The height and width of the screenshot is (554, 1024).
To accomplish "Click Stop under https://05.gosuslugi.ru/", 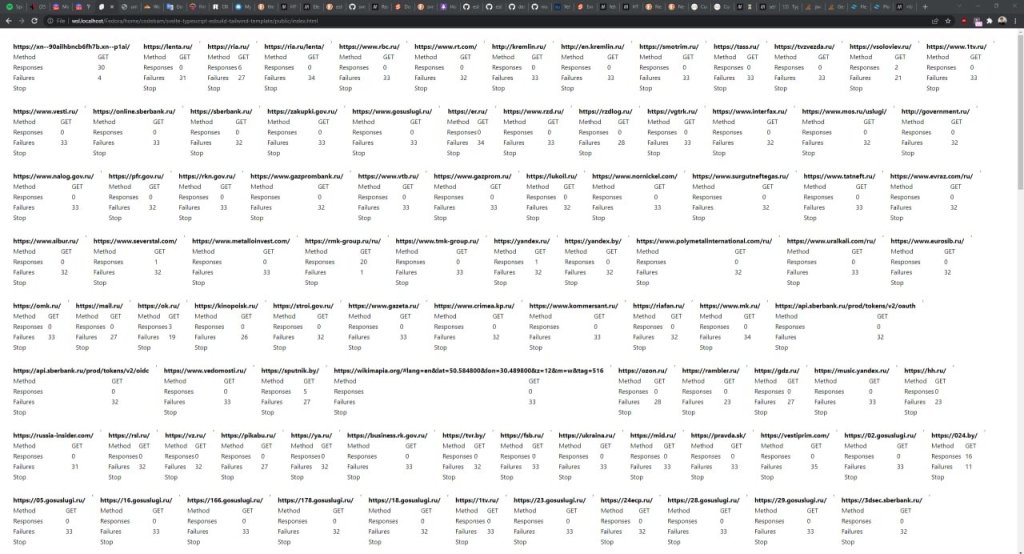I will pyautogui.click(x=19, y=543).
